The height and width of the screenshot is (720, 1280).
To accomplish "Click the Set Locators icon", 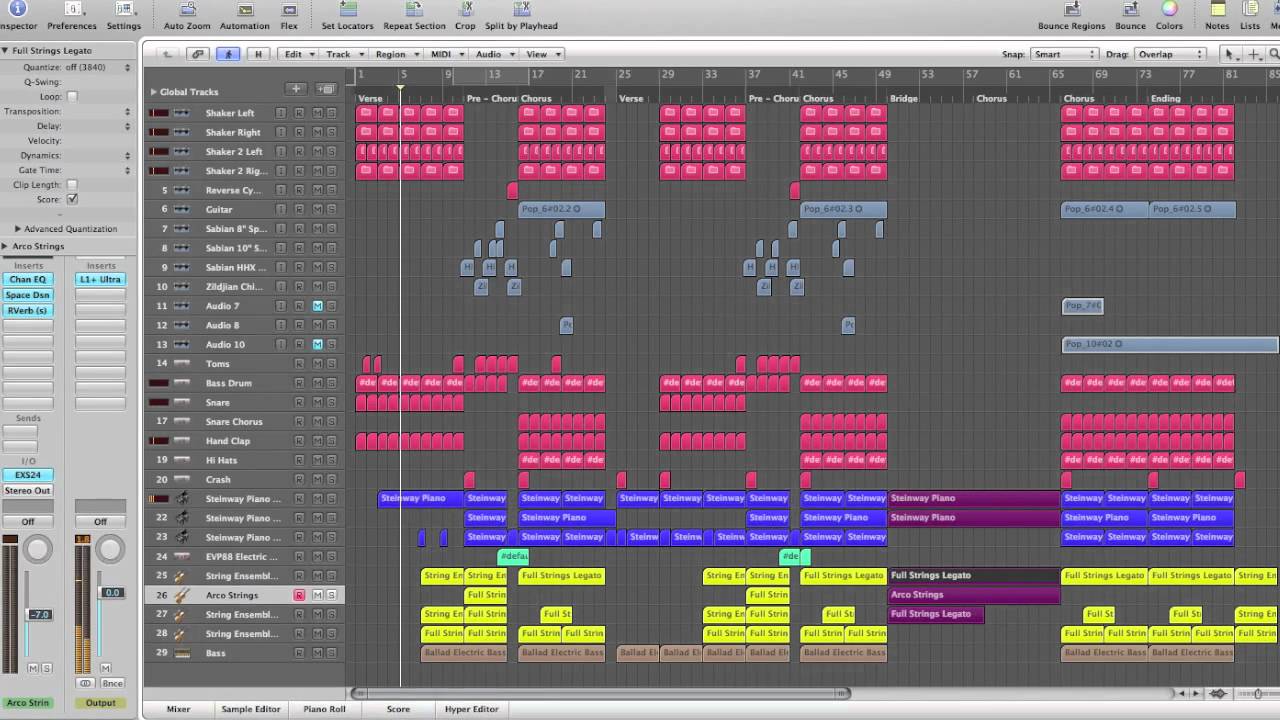I will tap(348, 10).
